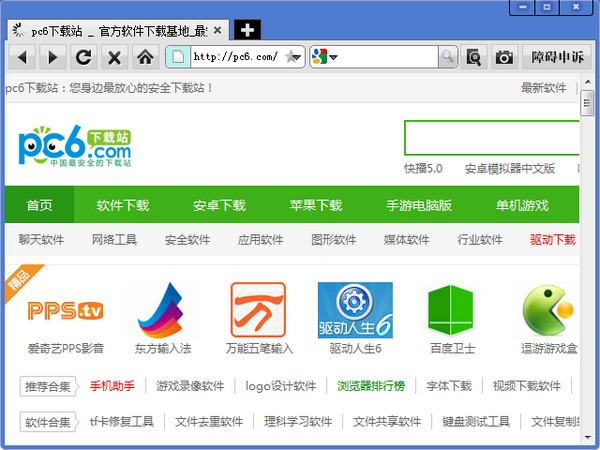The image size is (600, 450).
Task: Go forward with the right arrow button
Action: [53, 57]
